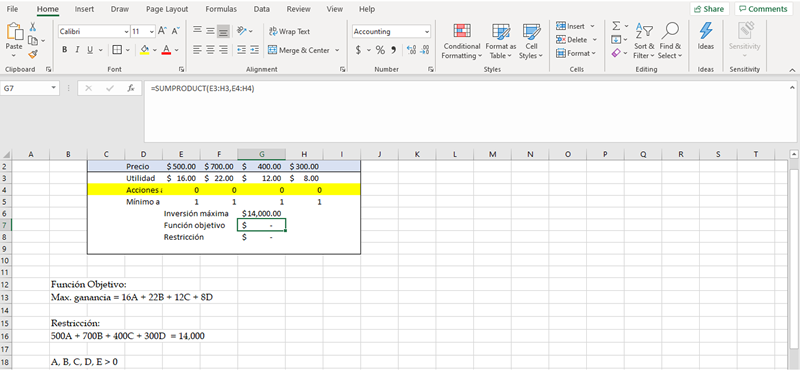Click the Copy icon in Clipboard group
This screenshot has width=800, height=371.
click(33, 40)
